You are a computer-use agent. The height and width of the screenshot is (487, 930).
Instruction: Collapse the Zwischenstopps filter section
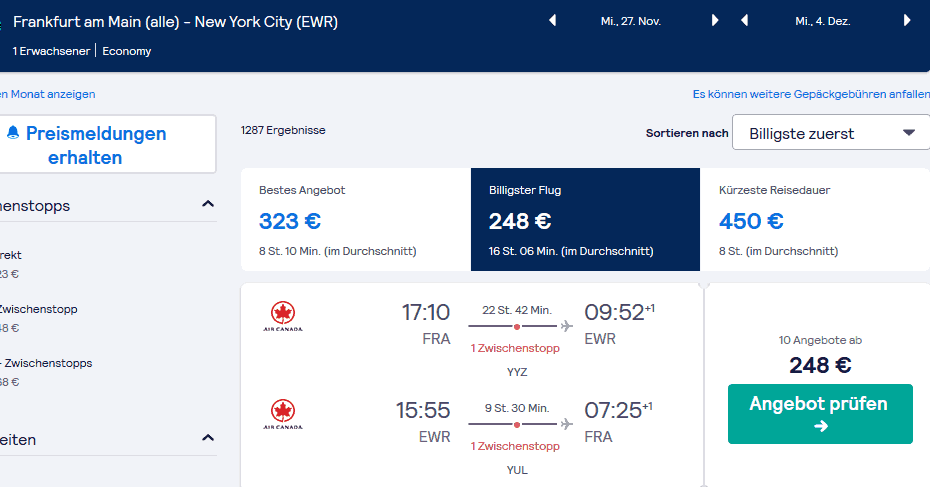pos(208,204)
